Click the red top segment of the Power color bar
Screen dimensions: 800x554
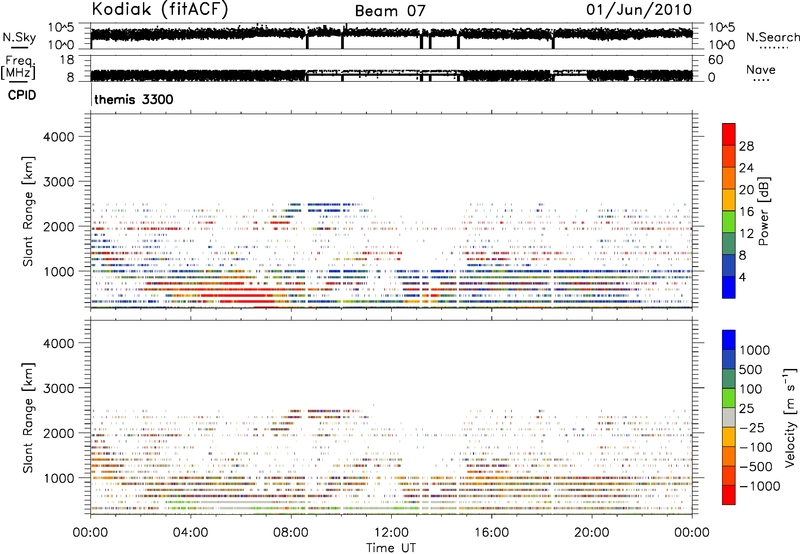point(729,134)
